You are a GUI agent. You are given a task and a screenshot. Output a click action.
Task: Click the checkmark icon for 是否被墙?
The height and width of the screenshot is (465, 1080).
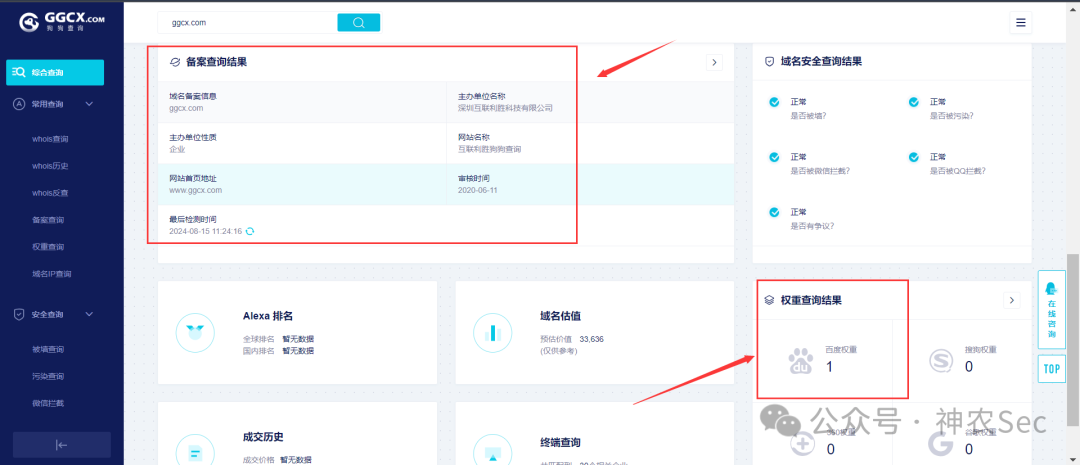tap(774, 102)
